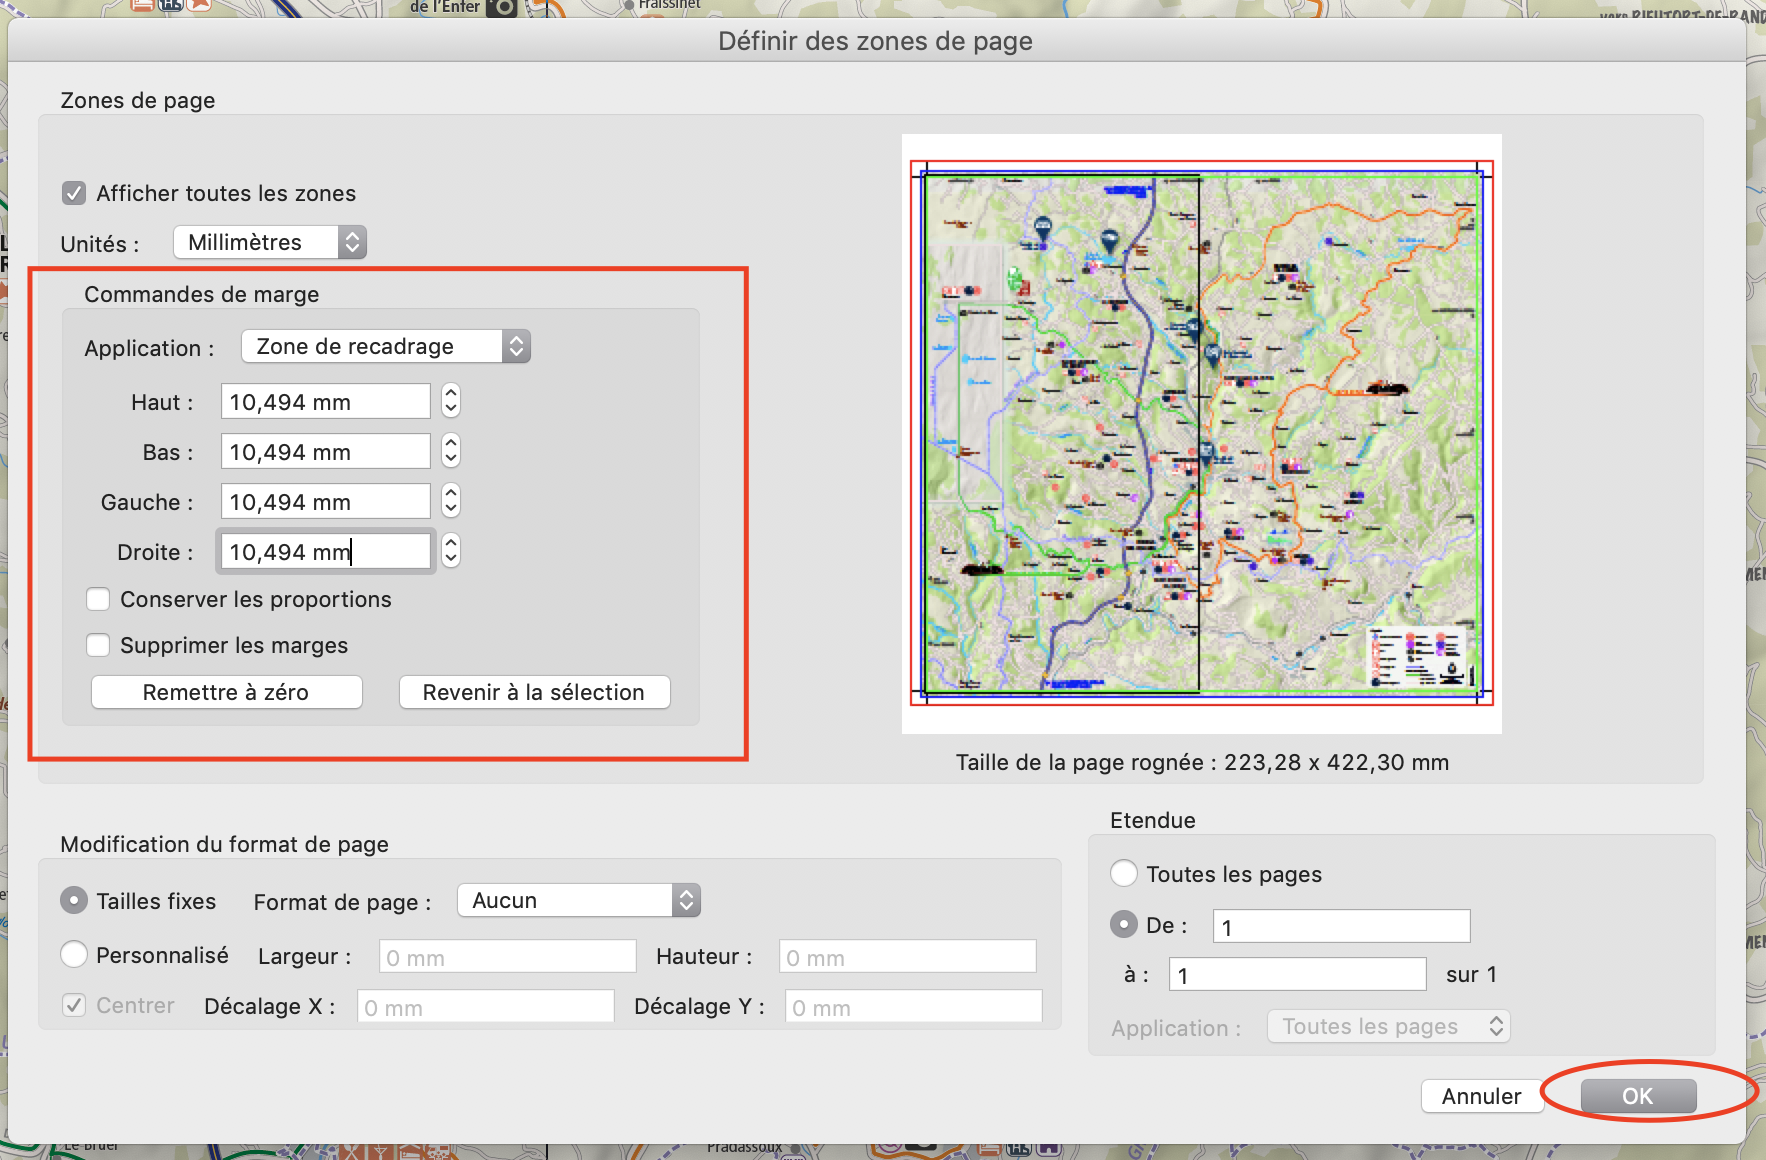Viewport: 1766px width, 1160px height.
Task: Open the Unités Millimètres dropdown
Action: tap(270, 242)
